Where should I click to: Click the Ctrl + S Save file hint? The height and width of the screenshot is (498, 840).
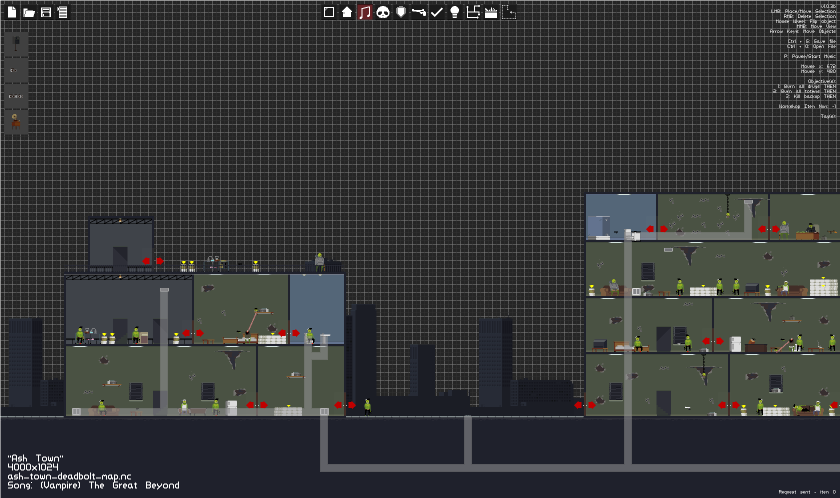812,41
